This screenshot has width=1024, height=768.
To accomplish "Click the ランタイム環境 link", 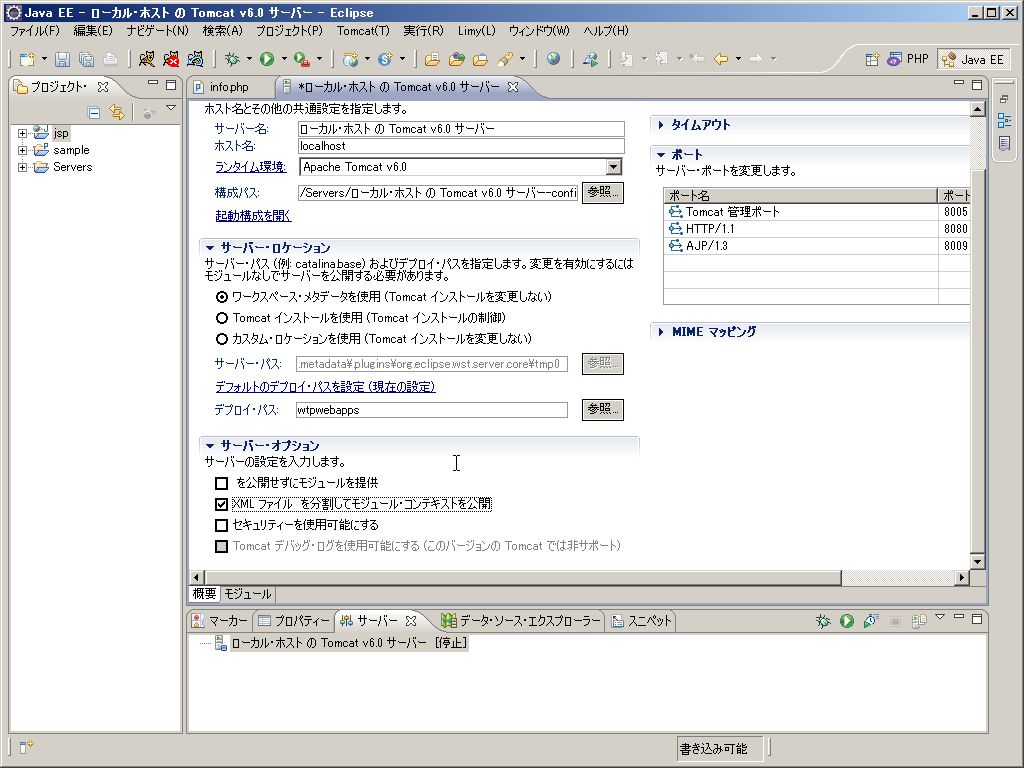I will coord(251,167).
